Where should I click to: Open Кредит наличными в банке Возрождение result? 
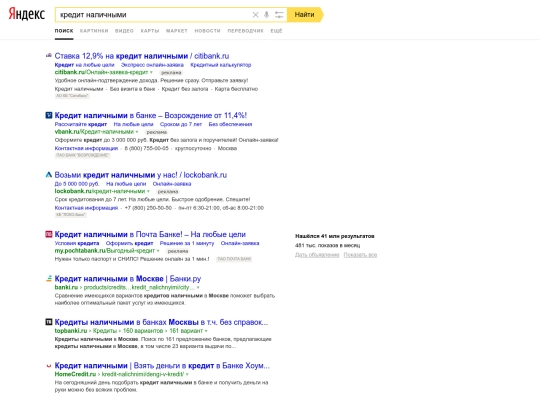[x=150, y=115]
